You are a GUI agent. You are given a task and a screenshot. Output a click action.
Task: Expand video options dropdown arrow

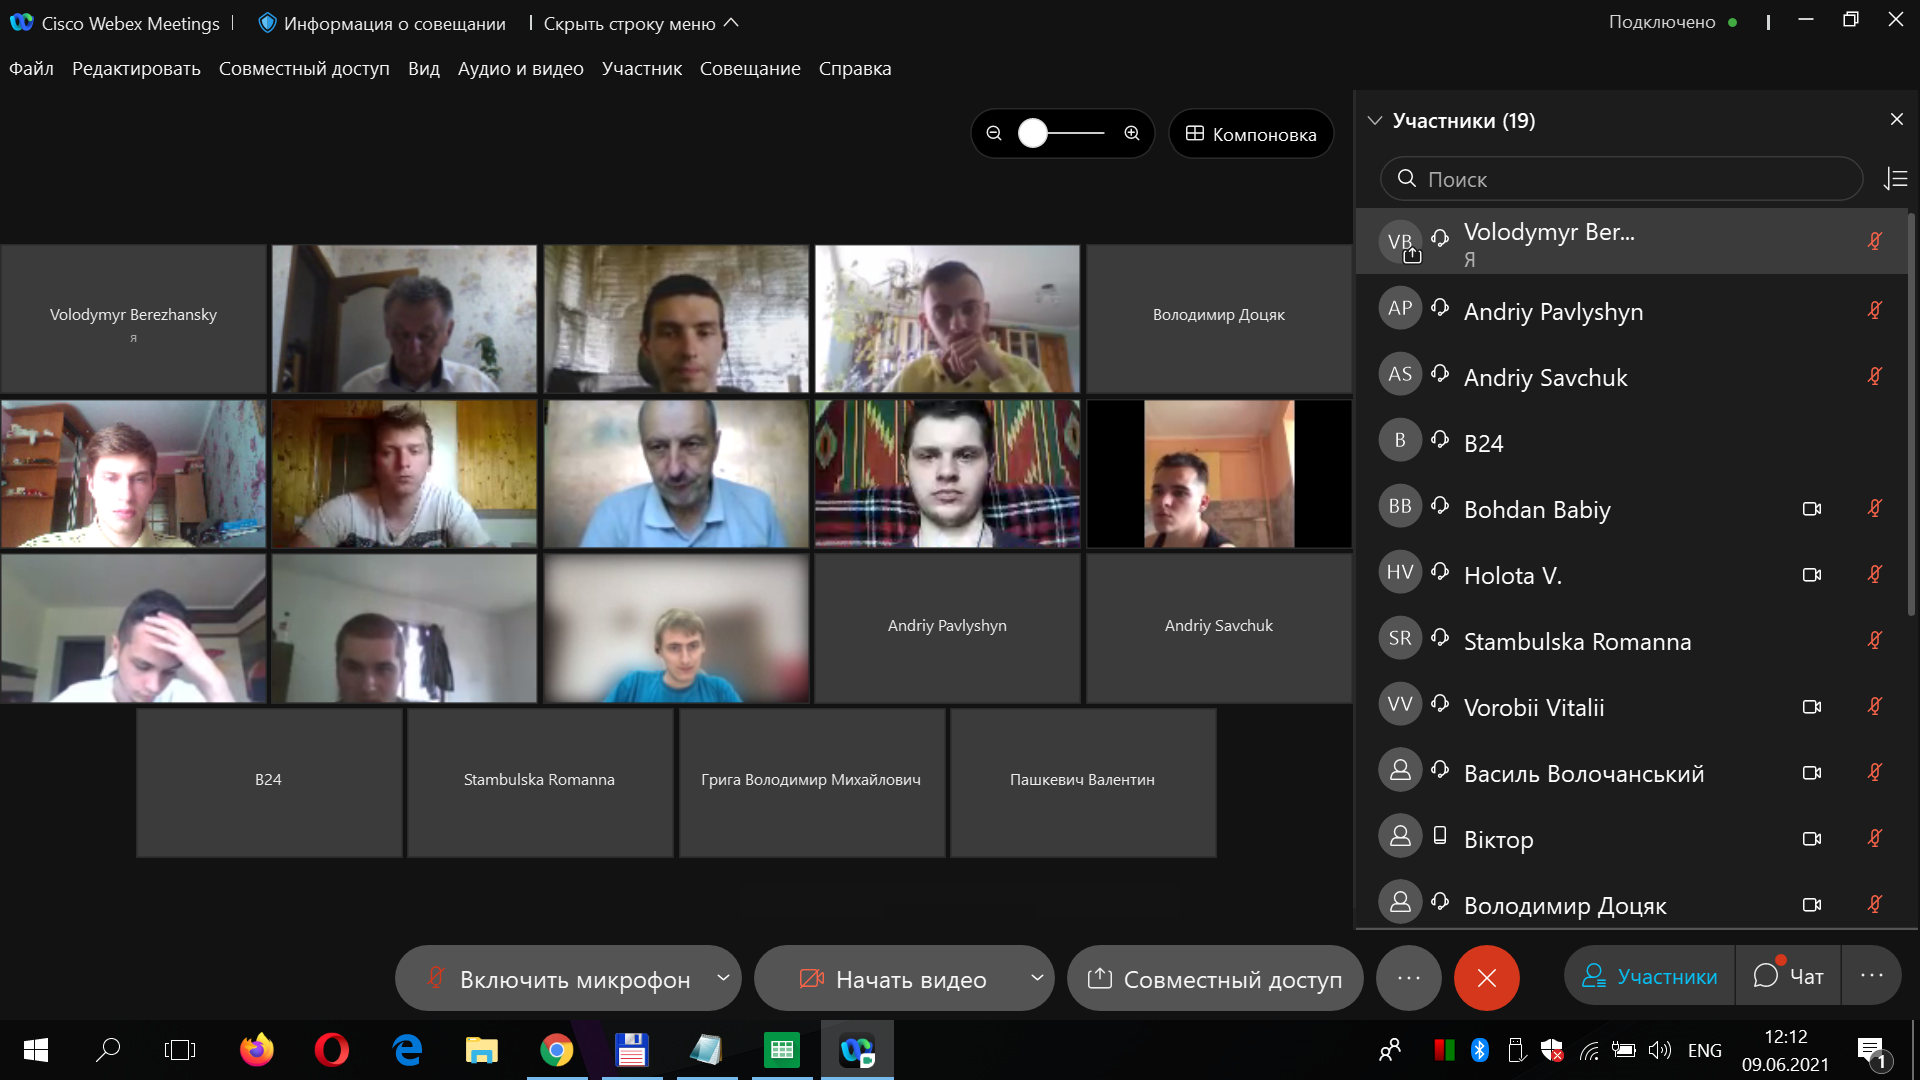1037,978
